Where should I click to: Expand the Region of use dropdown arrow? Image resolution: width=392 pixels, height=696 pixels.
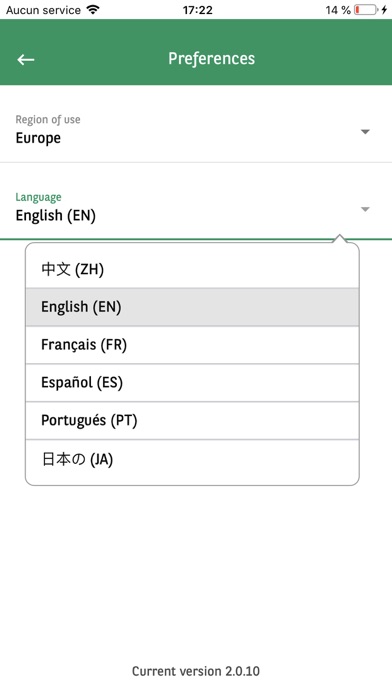(365, 132)
